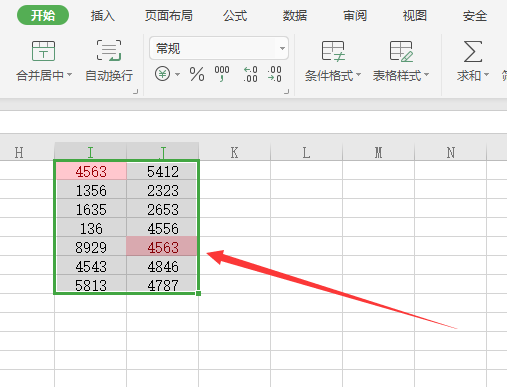Select cell containing 1356
This screenshot has width=507, height=387.
point(91,190)
